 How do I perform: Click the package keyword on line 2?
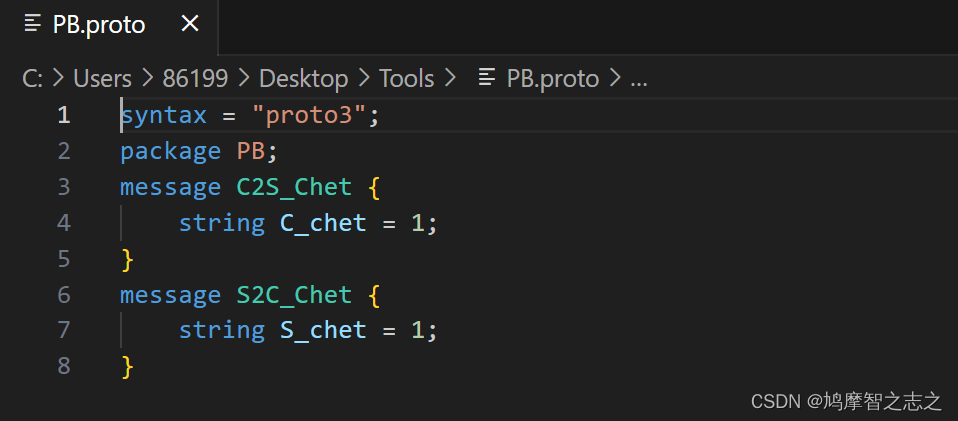click(x=170, y=151)
